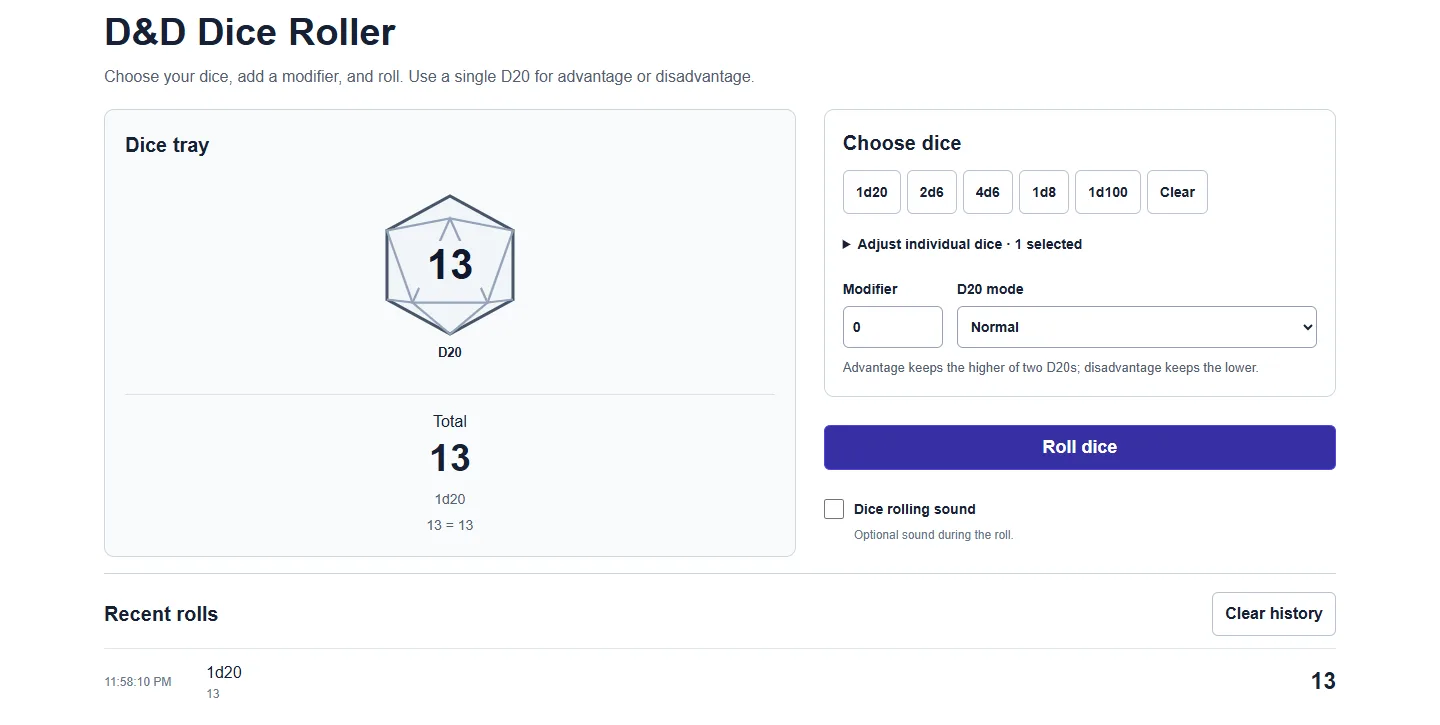Click the D20 label below the die
The height and width of the screenshot is (725, 1440).
(x=450, y=352)
